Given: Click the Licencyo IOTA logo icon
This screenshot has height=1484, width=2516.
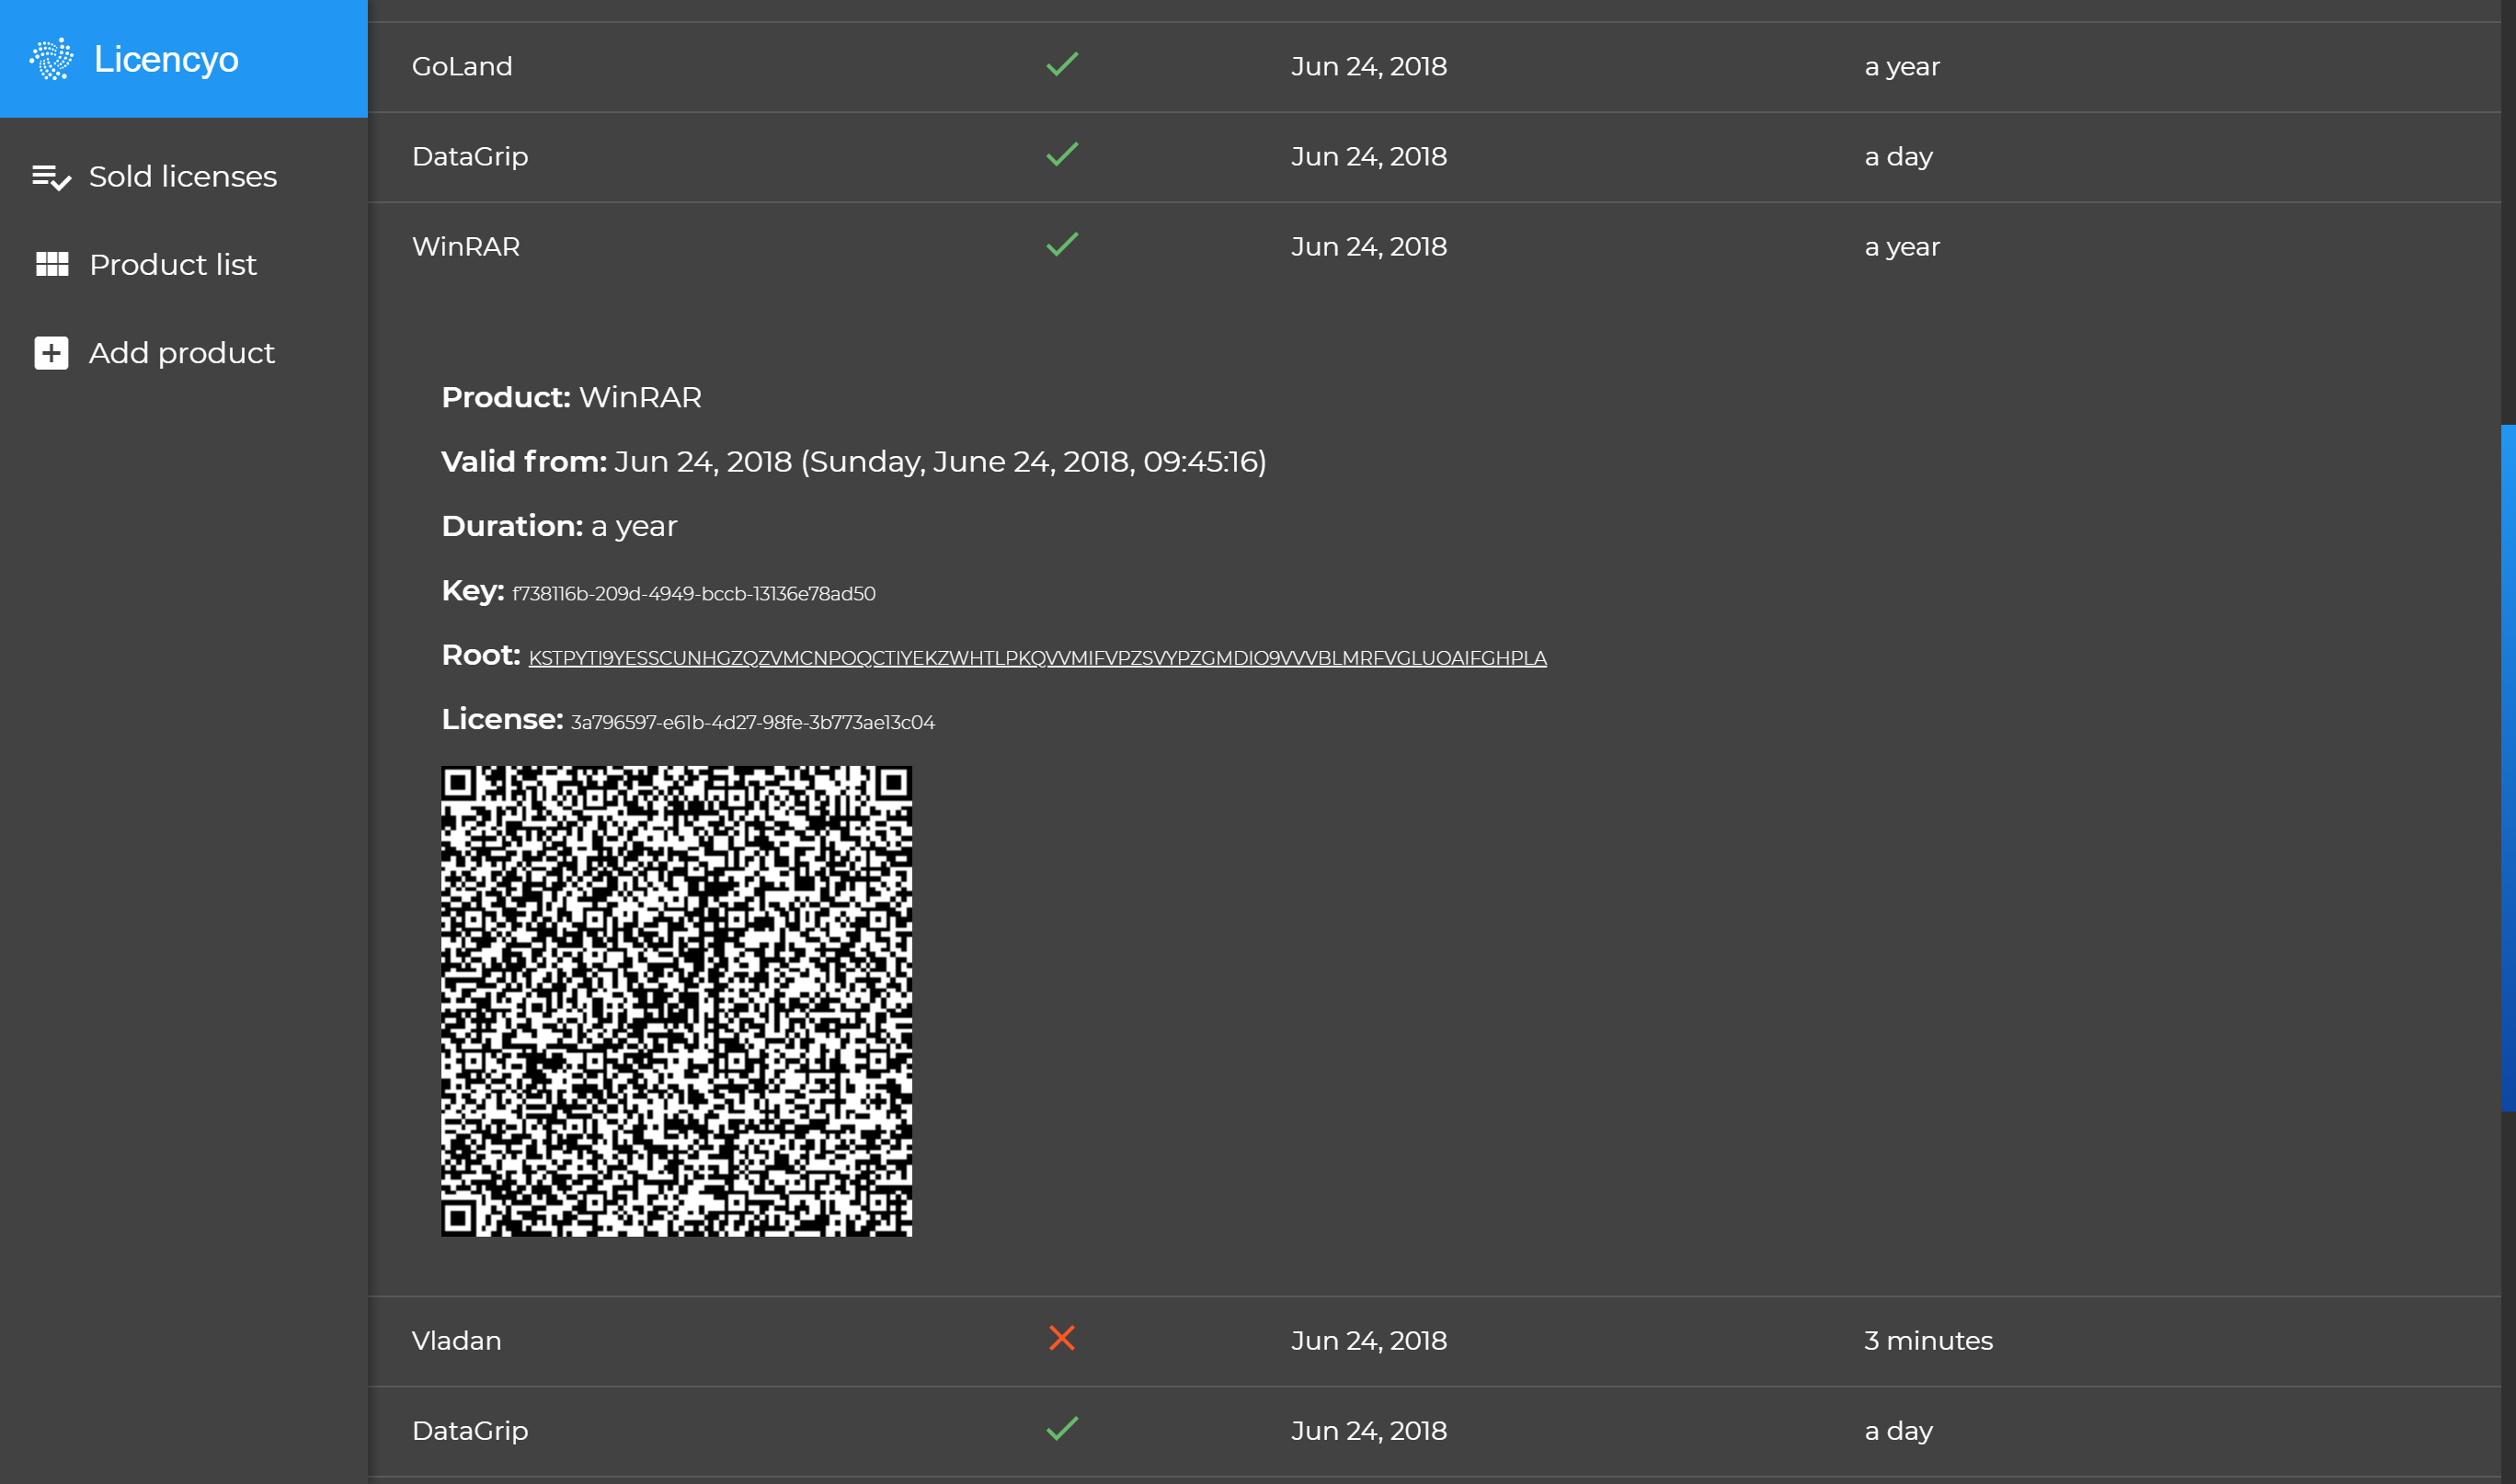Looking at the screenshot, I should tap(51, 59).
